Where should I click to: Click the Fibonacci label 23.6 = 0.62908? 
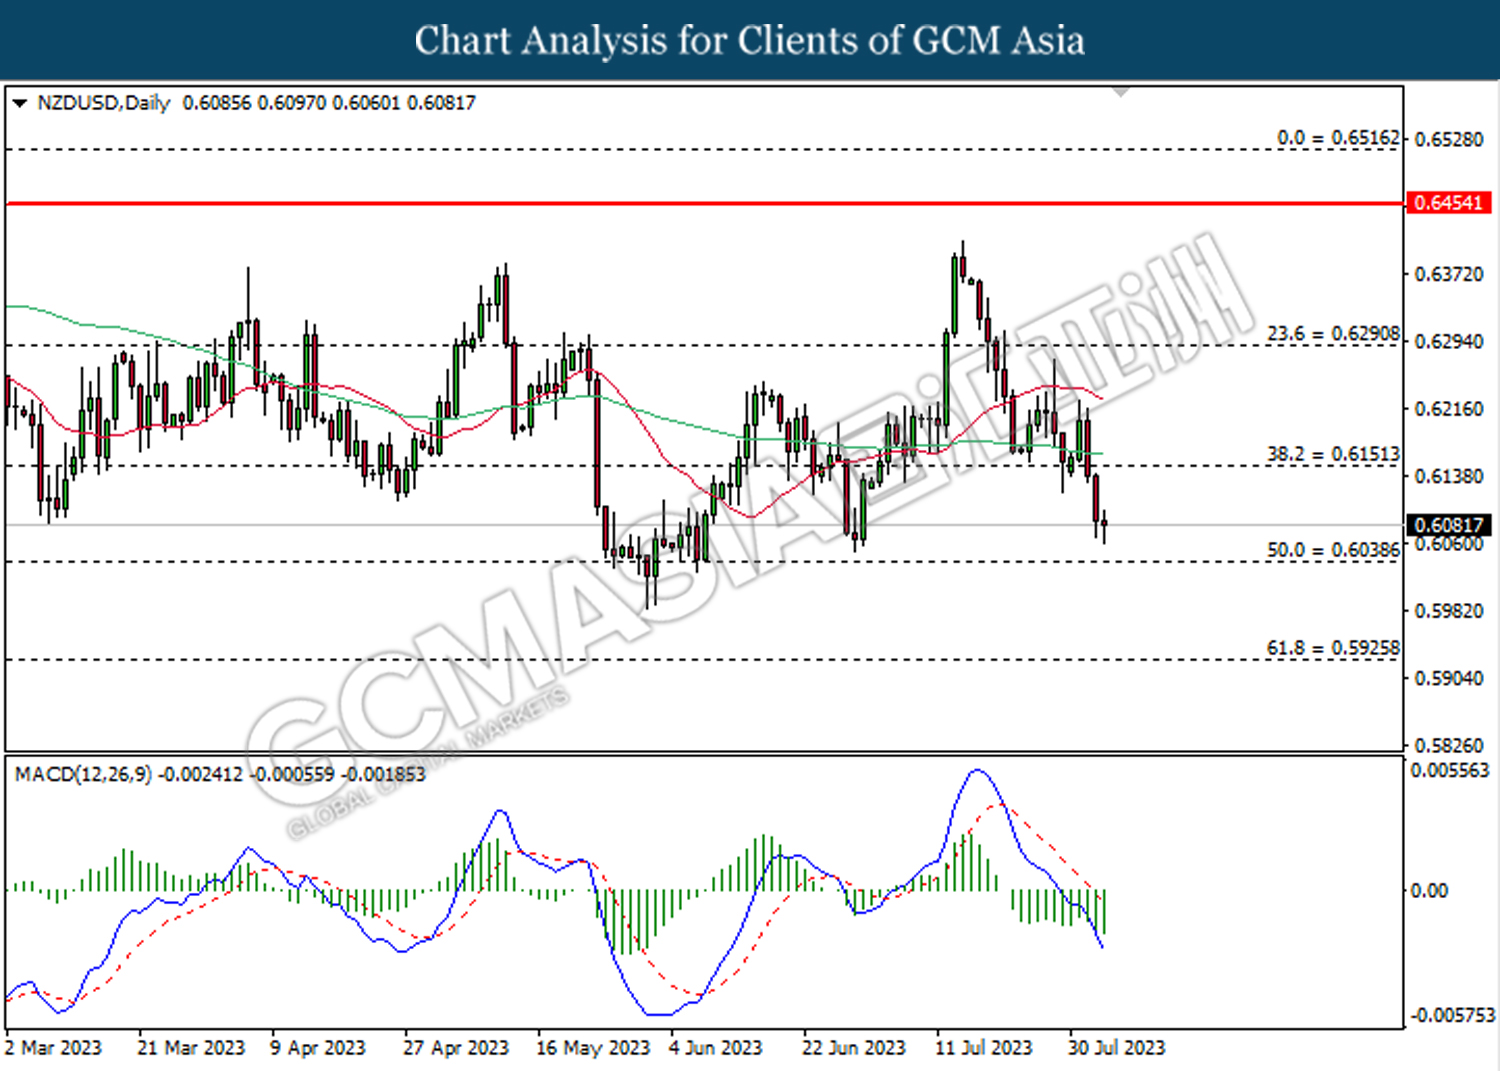coord(1333,333)
